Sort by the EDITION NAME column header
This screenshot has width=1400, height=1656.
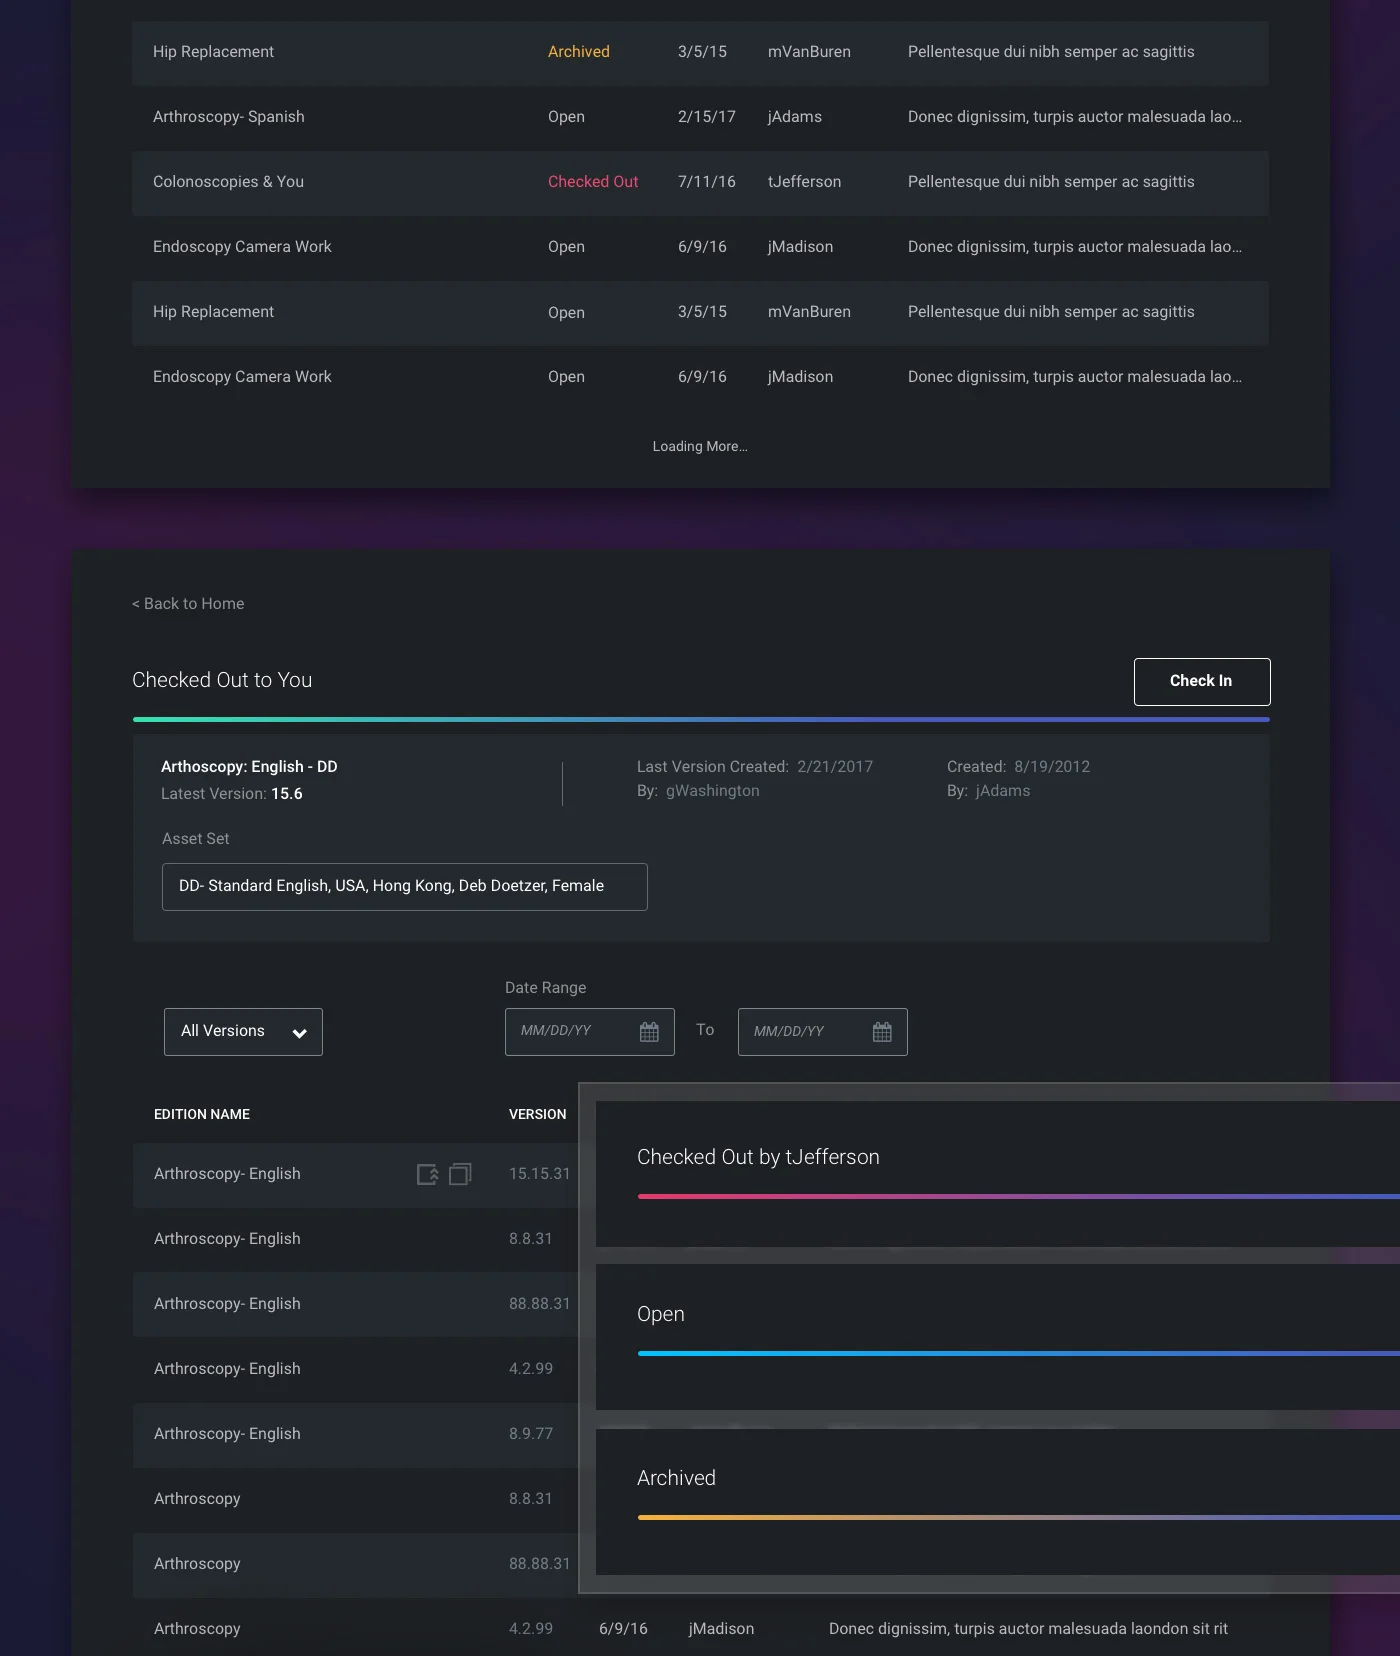click(202, 1114)
